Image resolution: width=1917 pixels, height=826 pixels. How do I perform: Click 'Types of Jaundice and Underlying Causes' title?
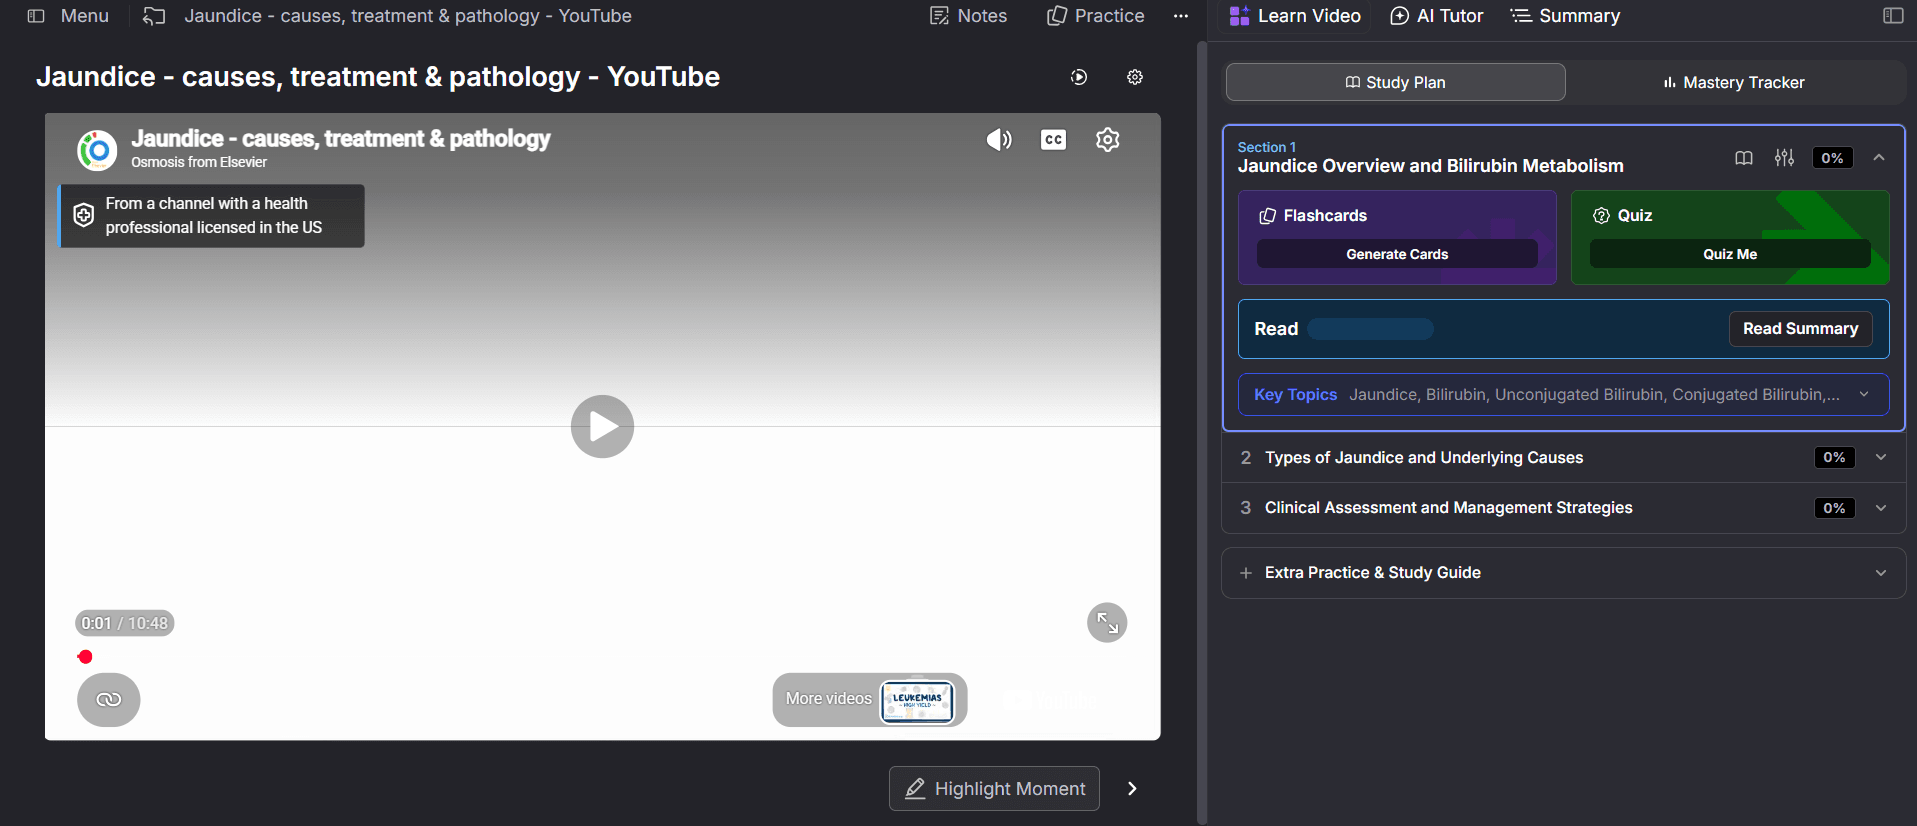[1424, 457]
